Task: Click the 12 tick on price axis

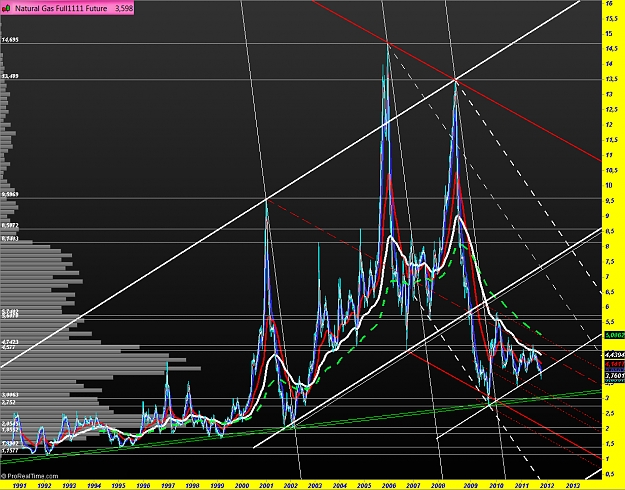Action: coord(609,124)
